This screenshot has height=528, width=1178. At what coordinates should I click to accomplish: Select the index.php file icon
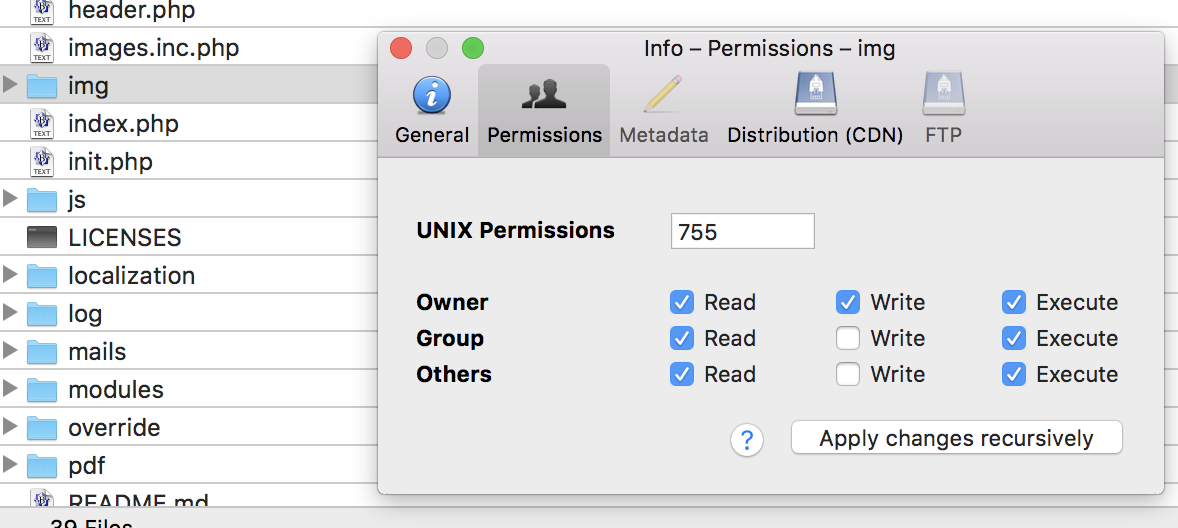[x=42, y=124]
